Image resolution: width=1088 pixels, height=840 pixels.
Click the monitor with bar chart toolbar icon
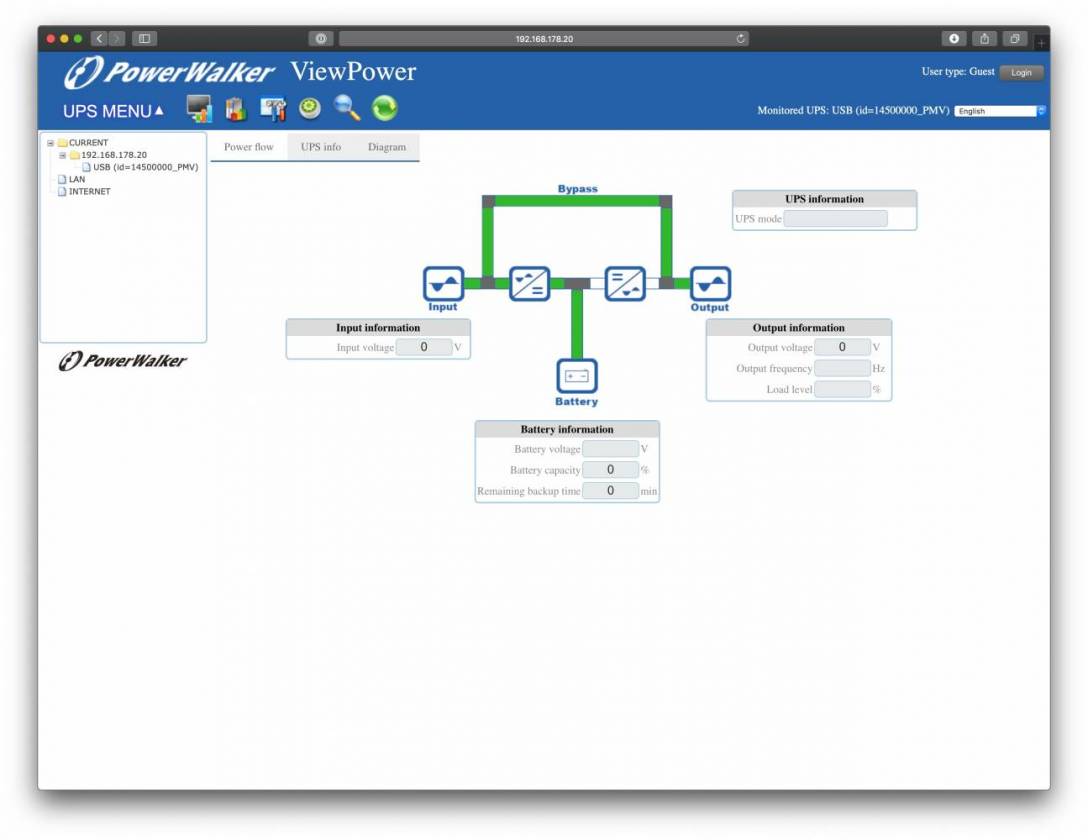coord(199,108)
